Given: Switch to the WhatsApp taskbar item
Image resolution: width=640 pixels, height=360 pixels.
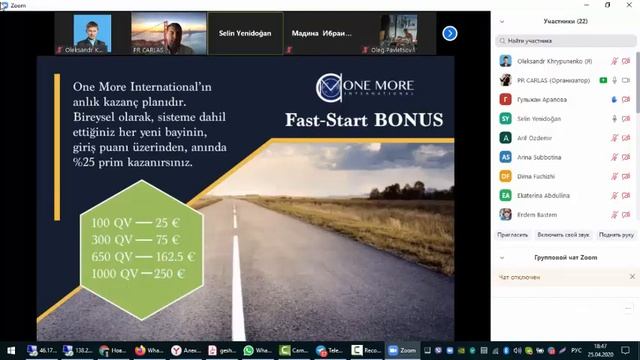Looking at the screenshot, I should click(x=257, y=350).
